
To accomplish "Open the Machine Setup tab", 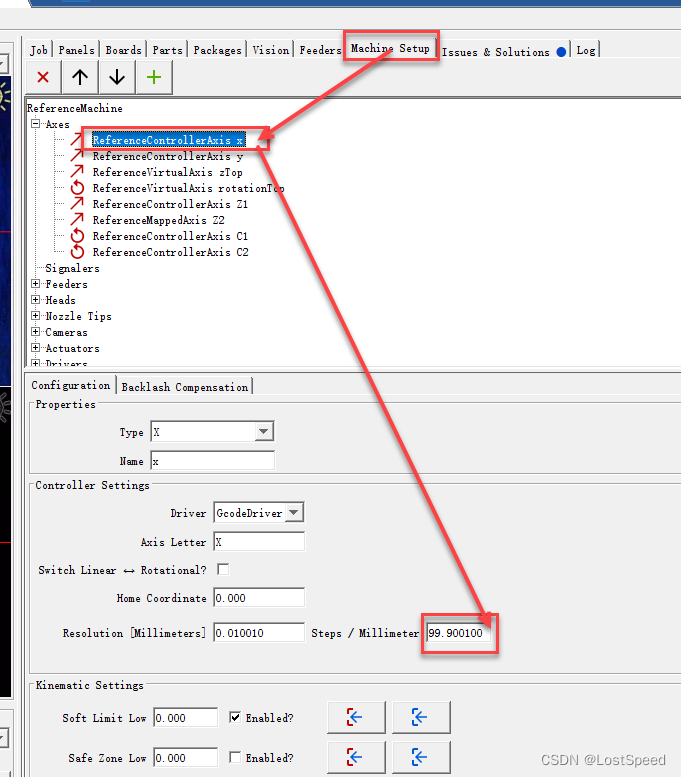I will [x=391, y=48].
